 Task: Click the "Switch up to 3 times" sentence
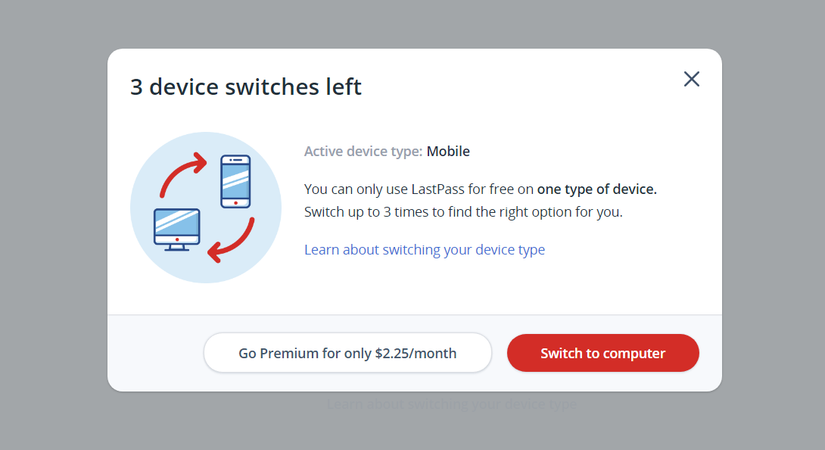tap(463, 212)
